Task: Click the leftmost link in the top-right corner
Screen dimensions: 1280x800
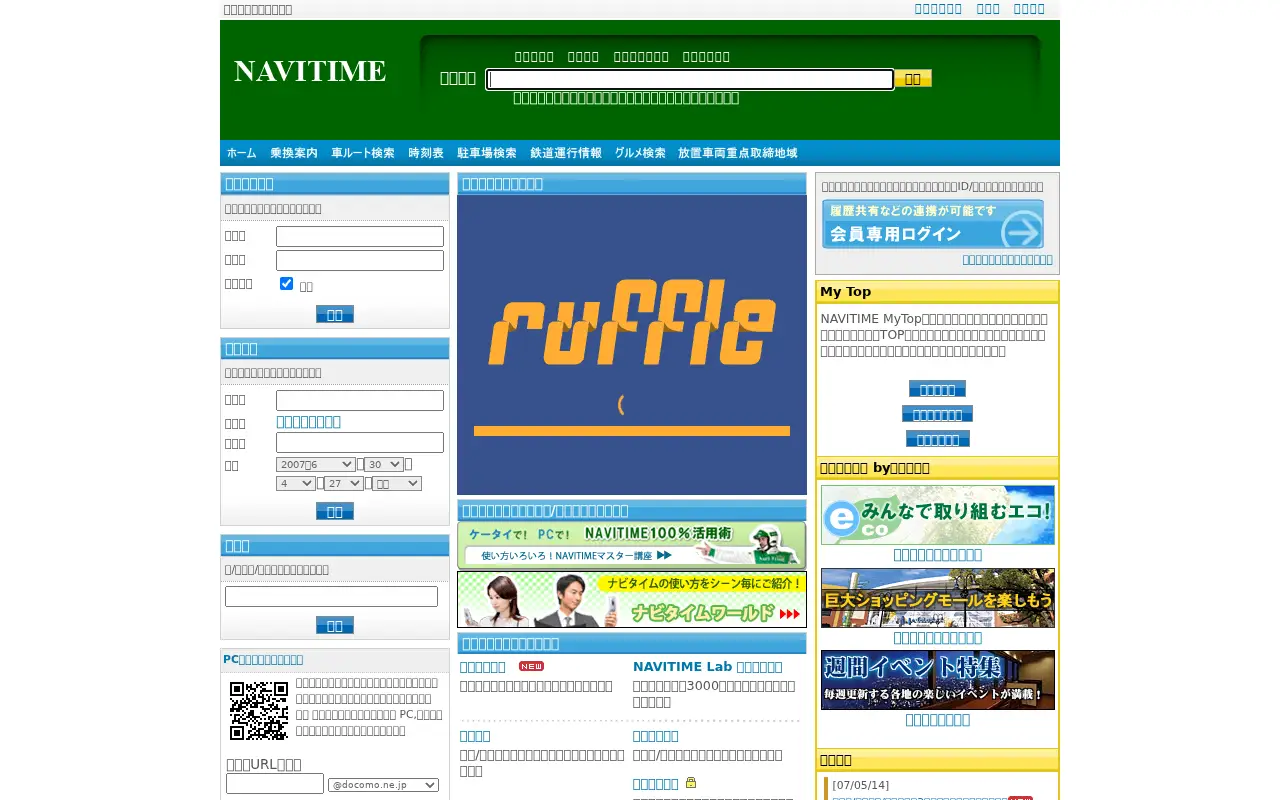Action: [x=938, y=9]
